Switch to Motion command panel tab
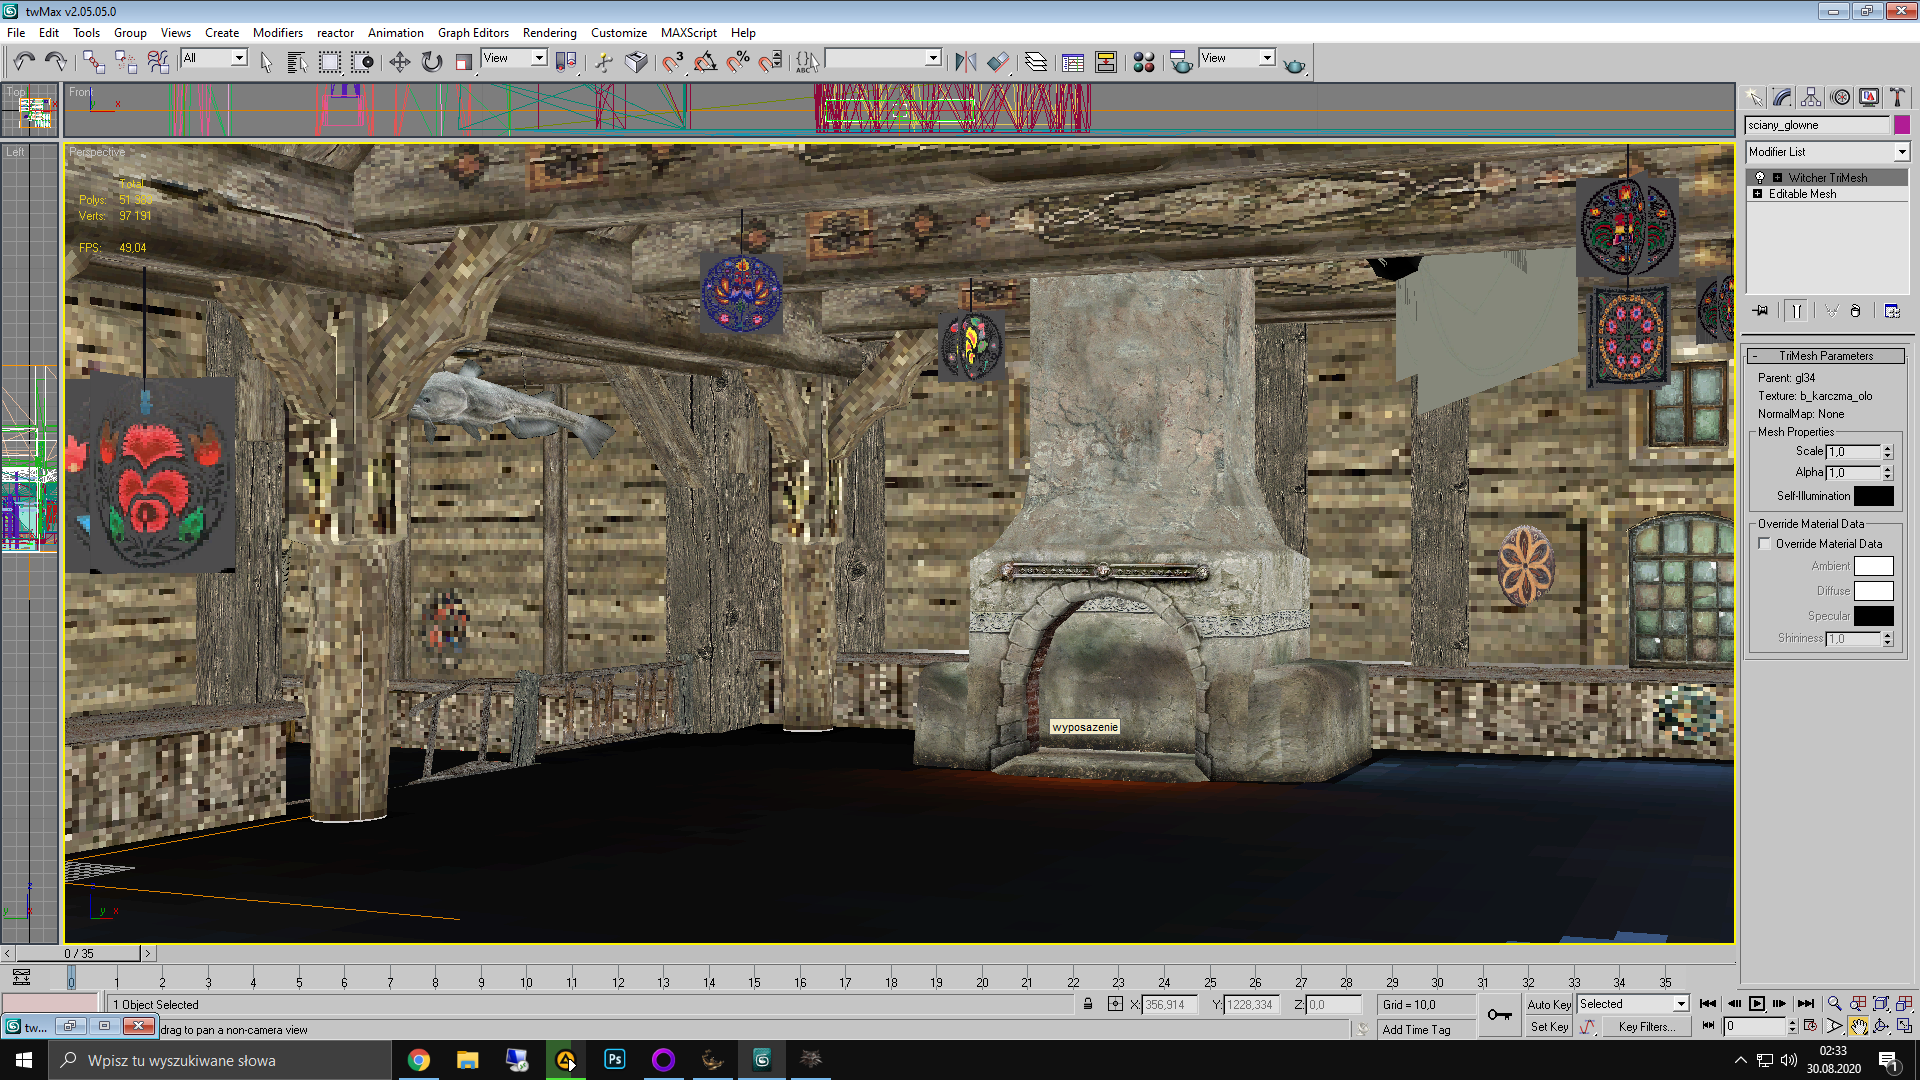 1840,97
